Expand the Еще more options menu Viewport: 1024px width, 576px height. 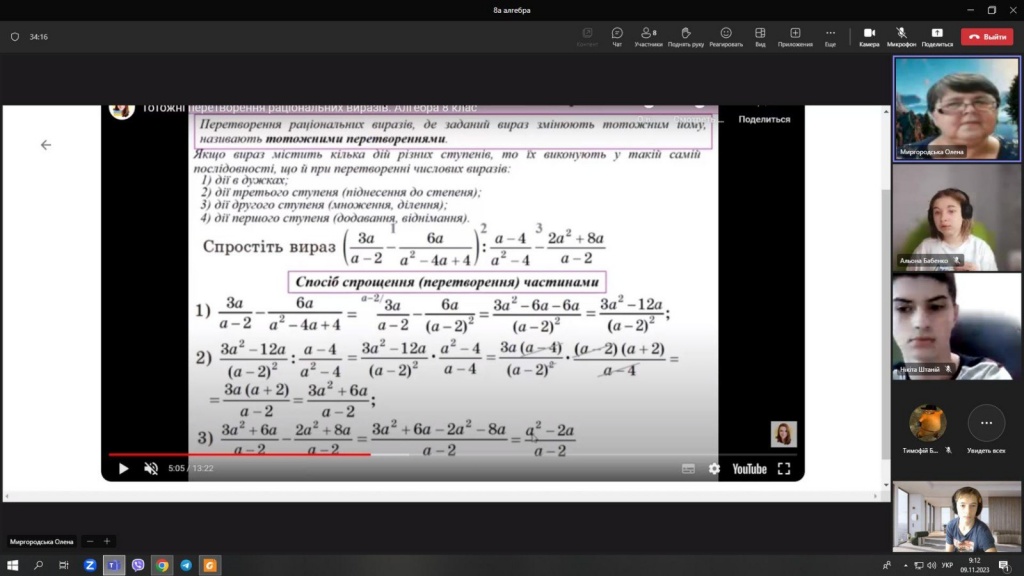[x=830, y=36]
